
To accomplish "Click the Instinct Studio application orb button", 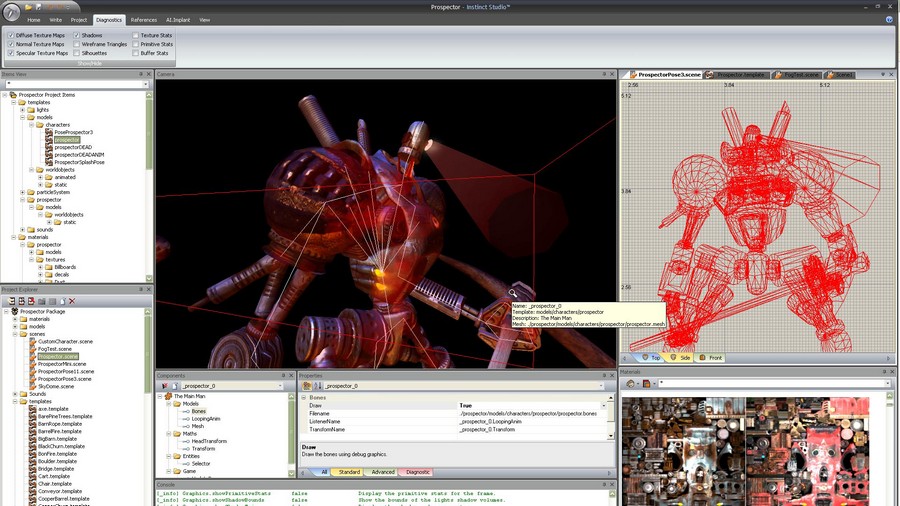I will click(x=11, y=11).
